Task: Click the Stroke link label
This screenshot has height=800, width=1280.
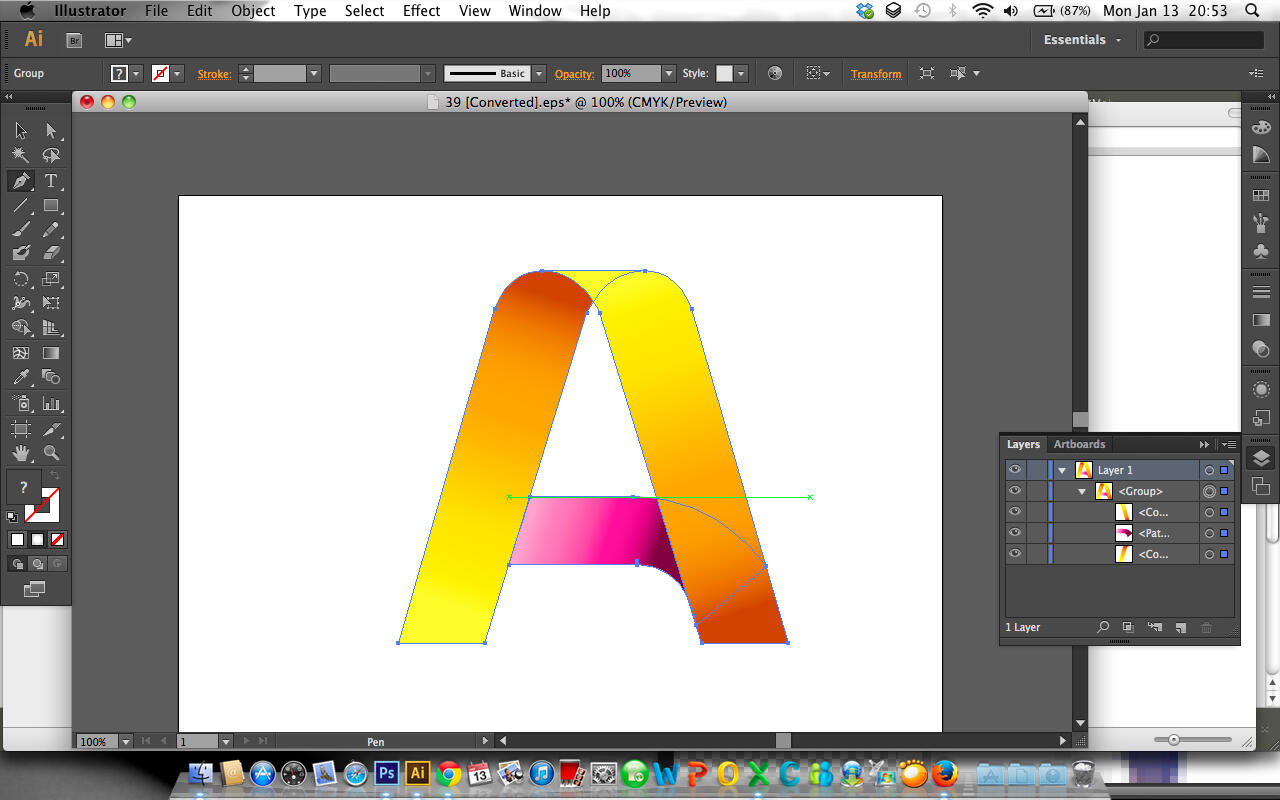Action: 214,74
